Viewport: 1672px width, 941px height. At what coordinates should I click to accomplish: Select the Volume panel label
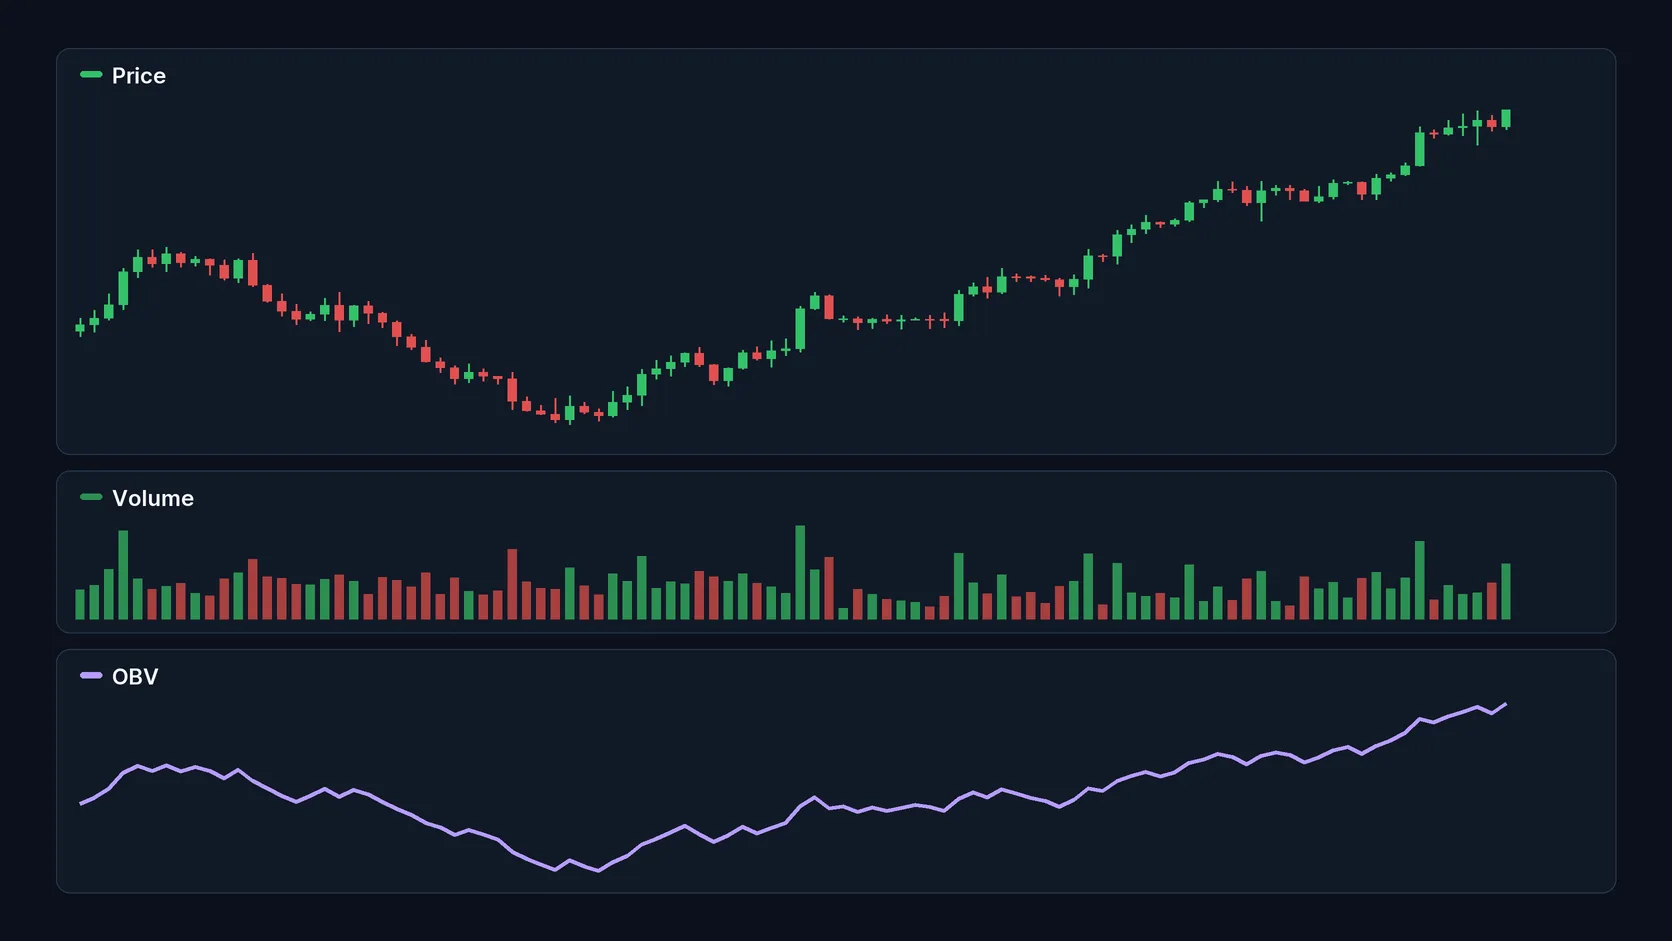(153, 498)
